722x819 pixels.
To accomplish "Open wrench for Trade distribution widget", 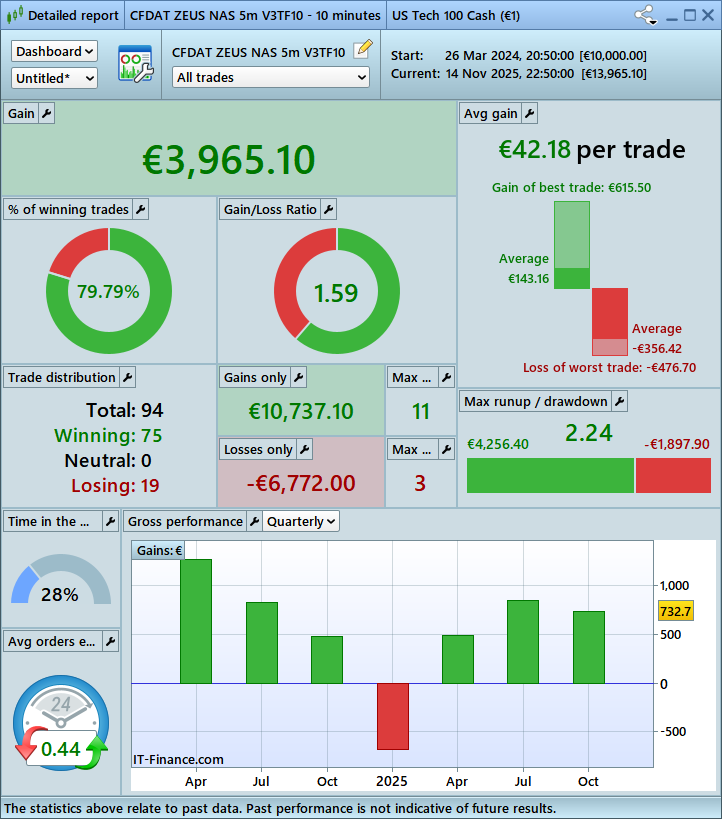I will [x=127, y=377].
